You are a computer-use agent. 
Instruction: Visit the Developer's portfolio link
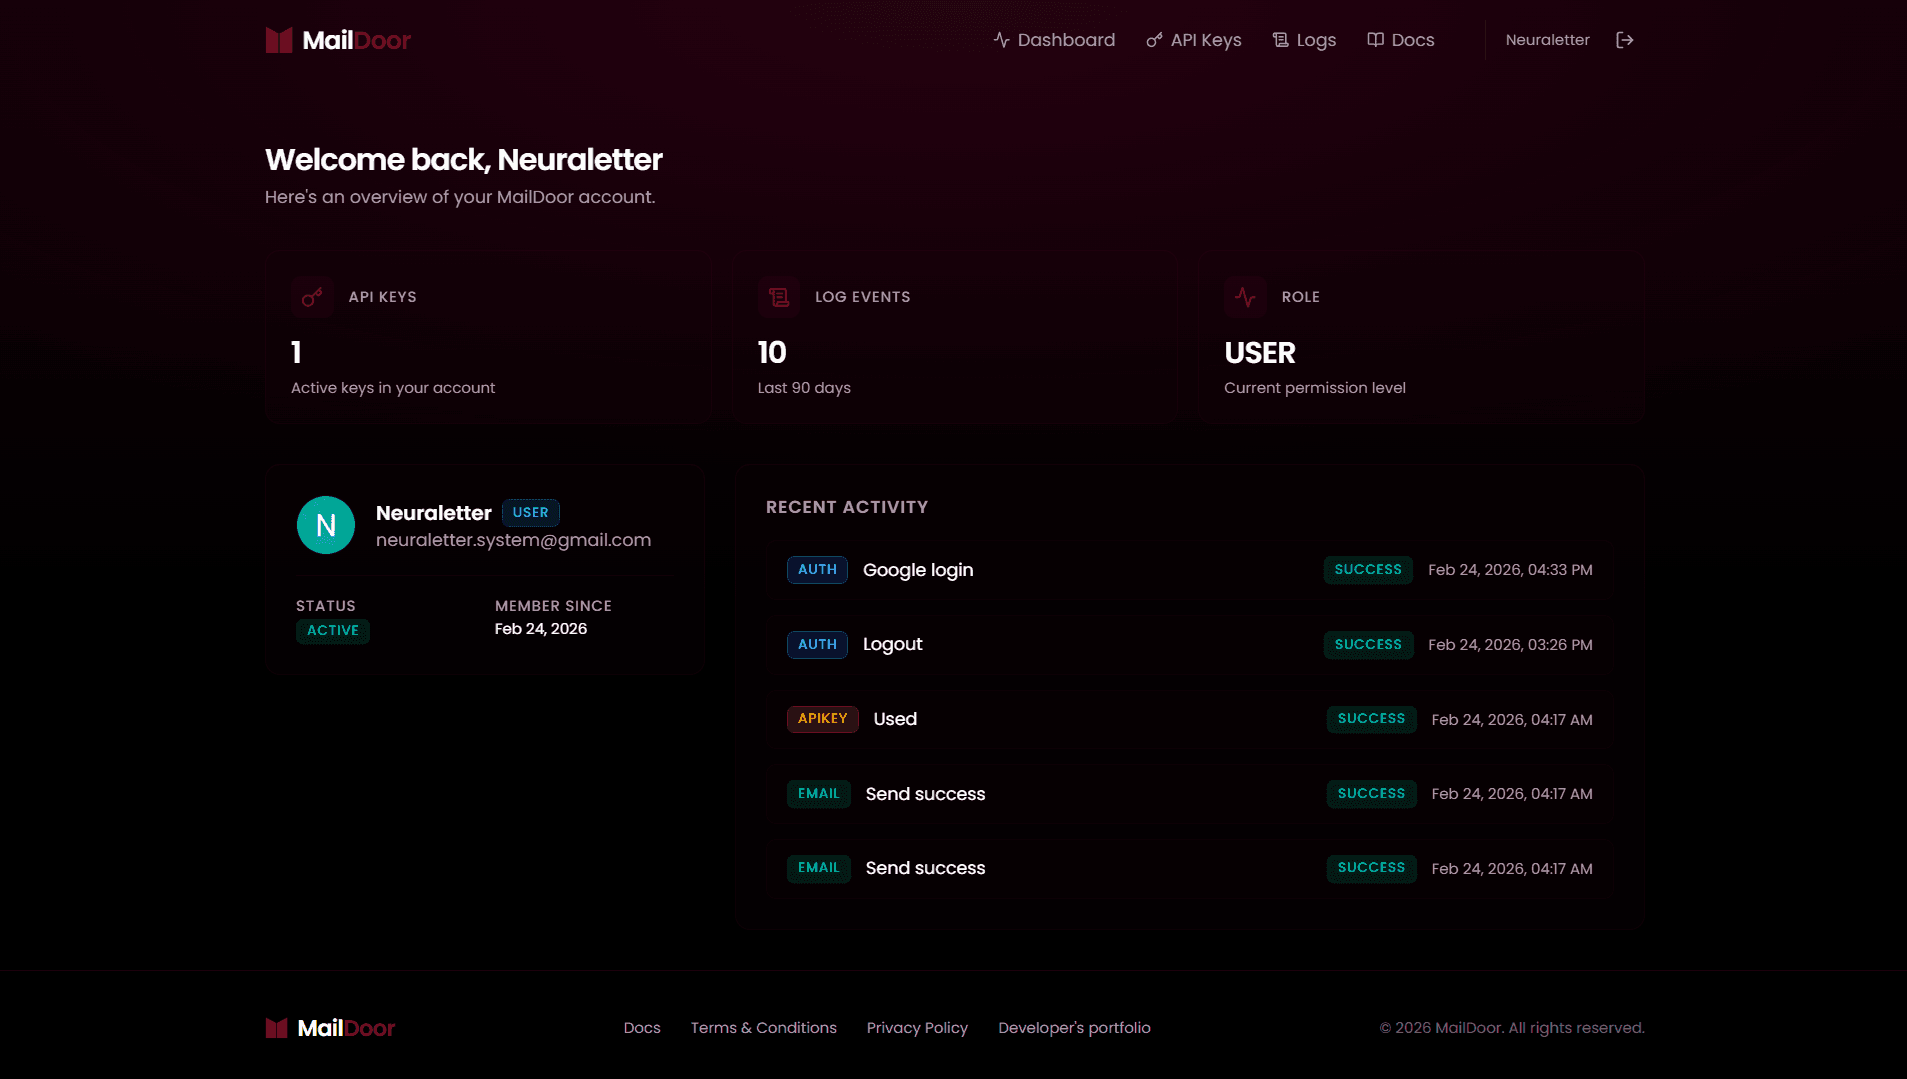coord(1074,1028)
